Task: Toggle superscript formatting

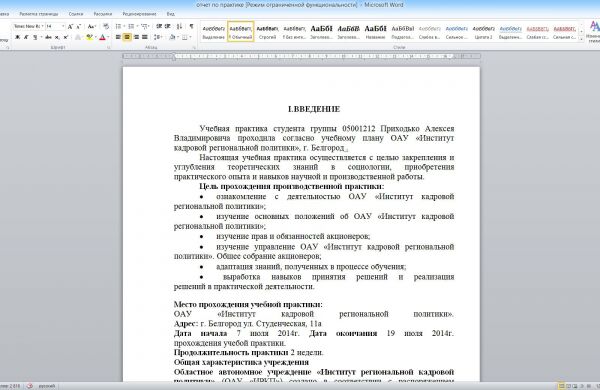Action: pos(65,37)
